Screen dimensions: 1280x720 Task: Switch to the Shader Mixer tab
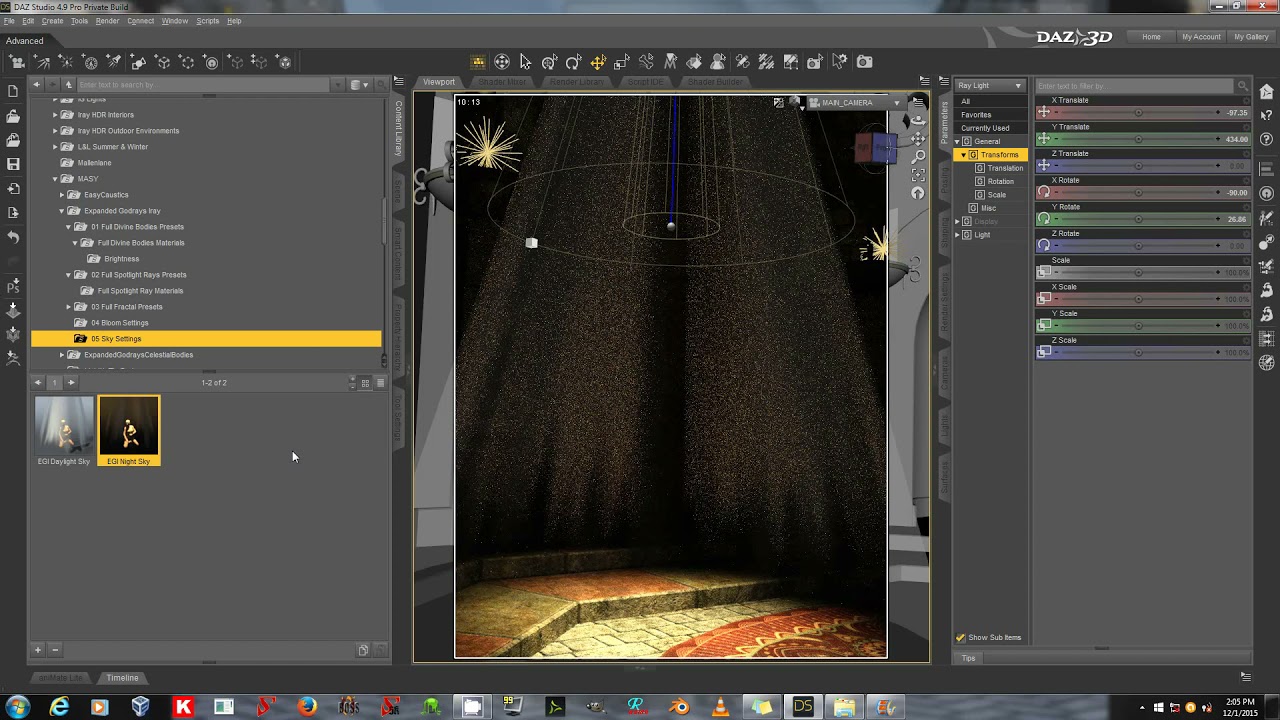tap(502, 82)
